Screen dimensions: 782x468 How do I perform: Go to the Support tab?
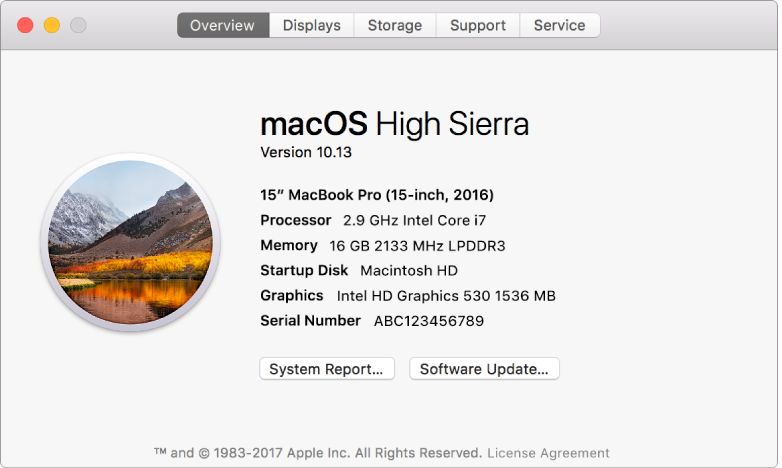(x=477, y=25)
